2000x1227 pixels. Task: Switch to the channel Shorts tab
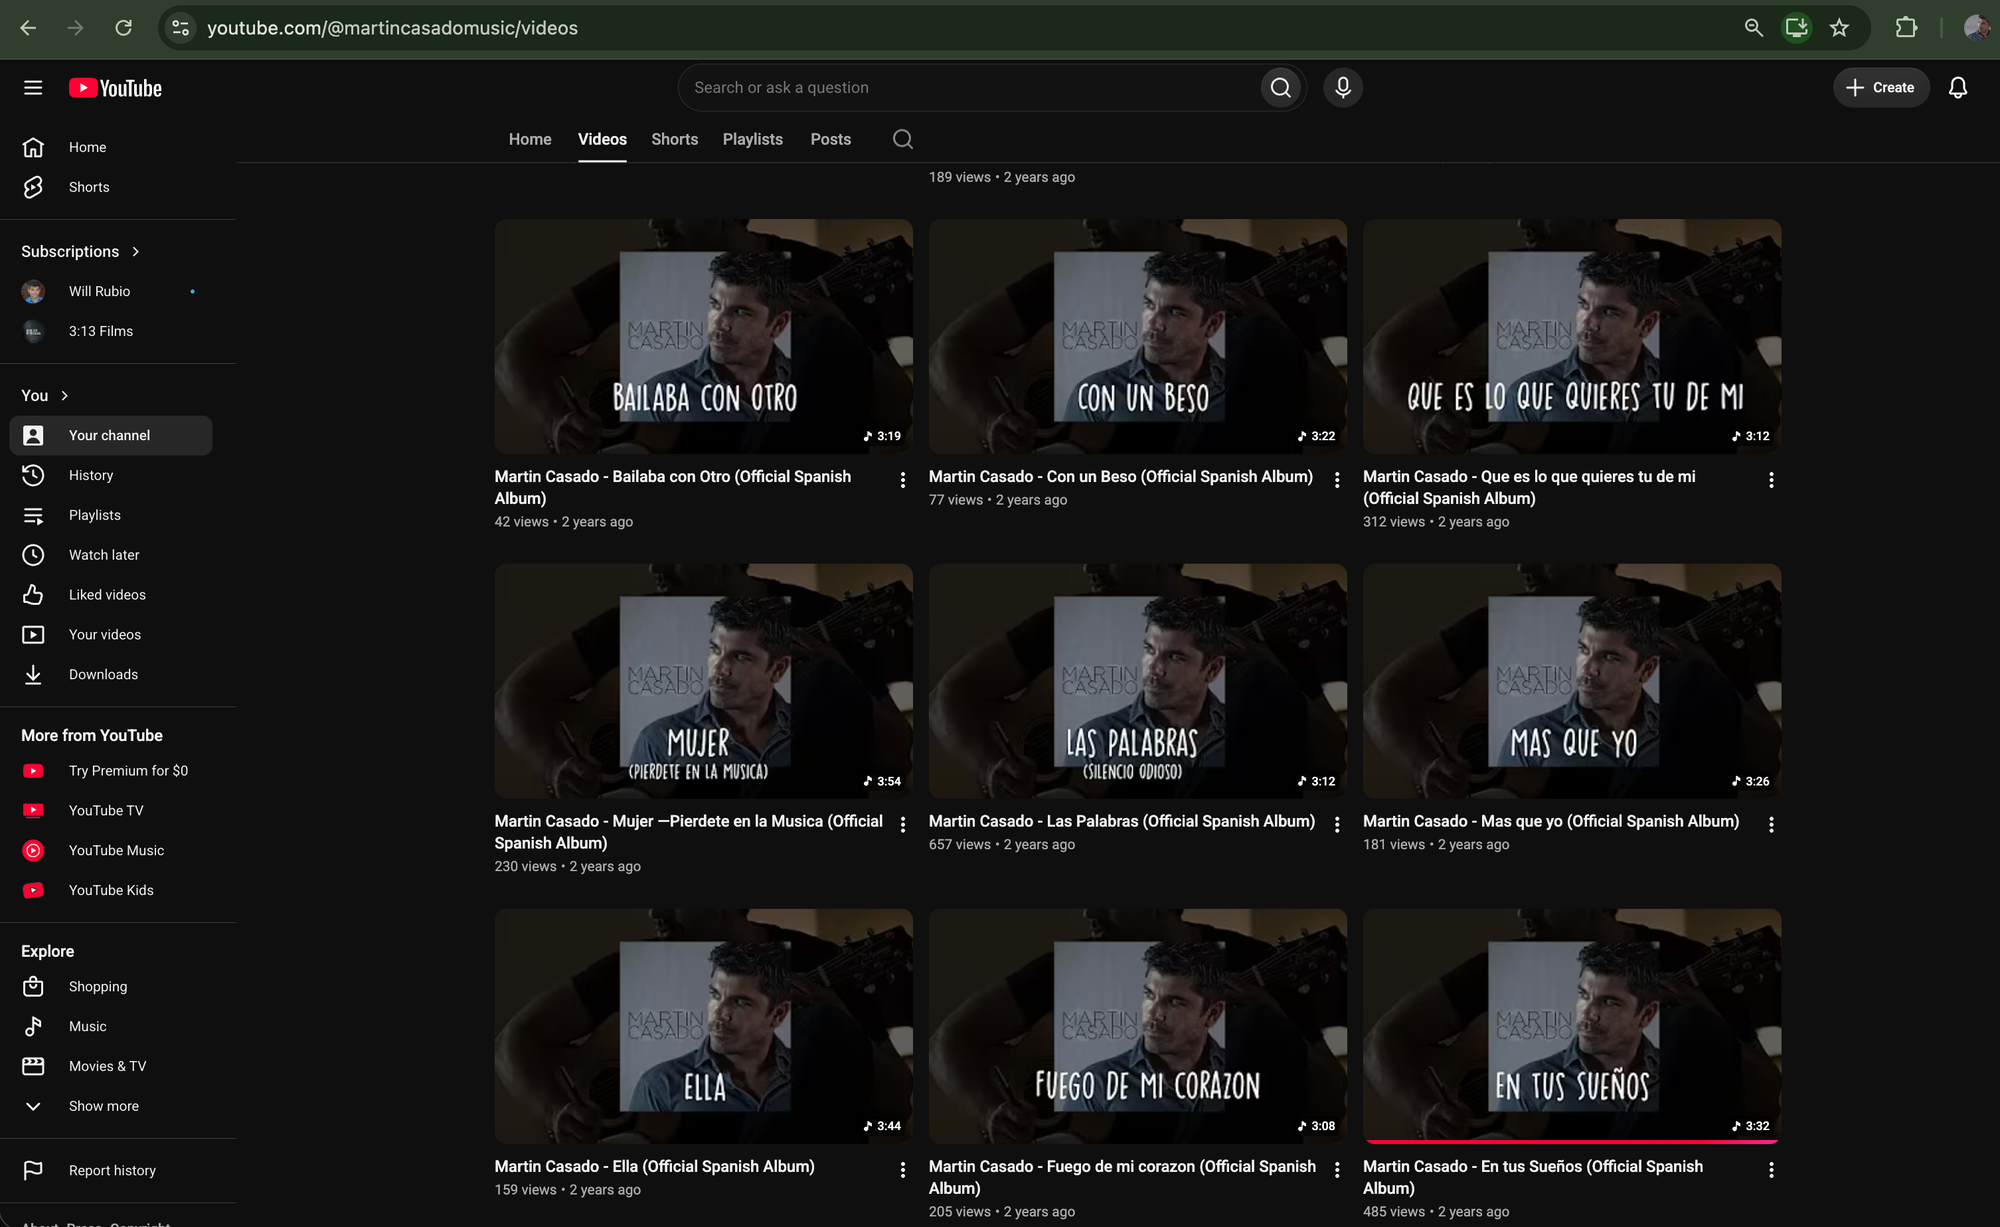675,139
